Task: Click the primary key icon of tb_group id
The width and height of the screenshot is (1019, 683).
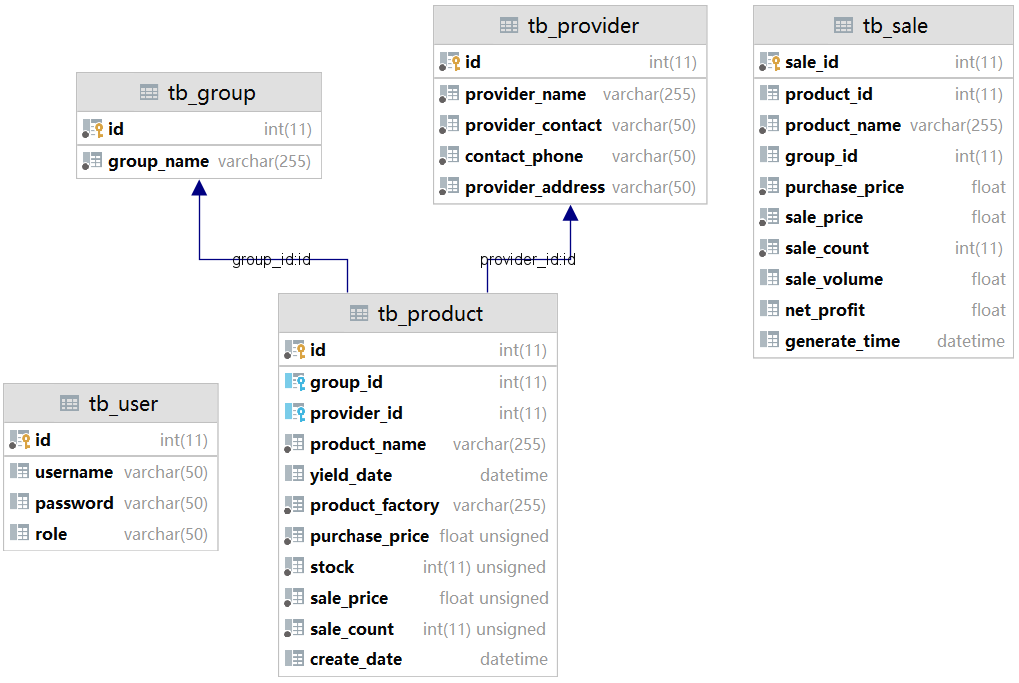Action: coord(93,129)
